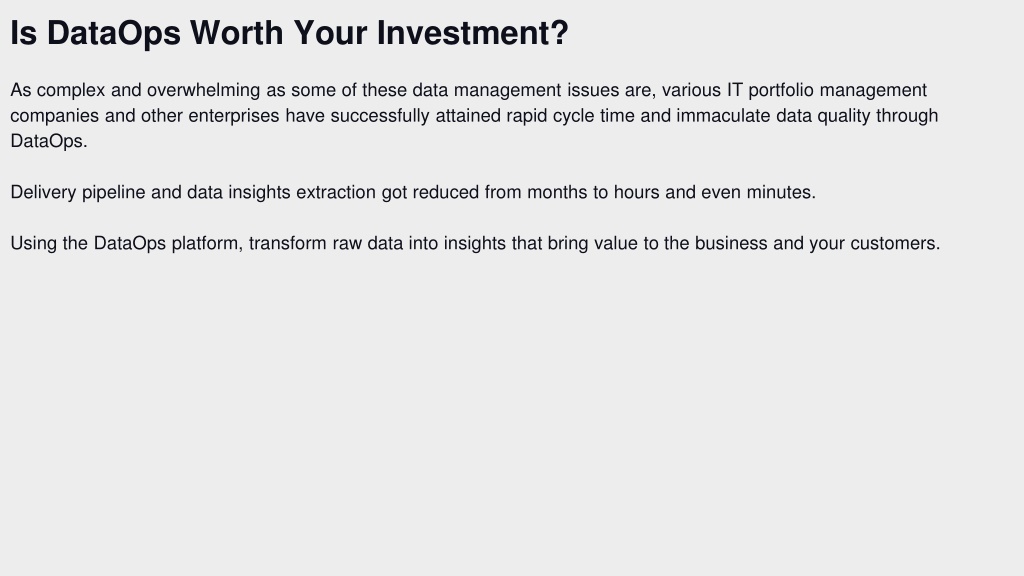Click the word 'minutes'
Screen dimensions: 1024x576
(779, 193)
